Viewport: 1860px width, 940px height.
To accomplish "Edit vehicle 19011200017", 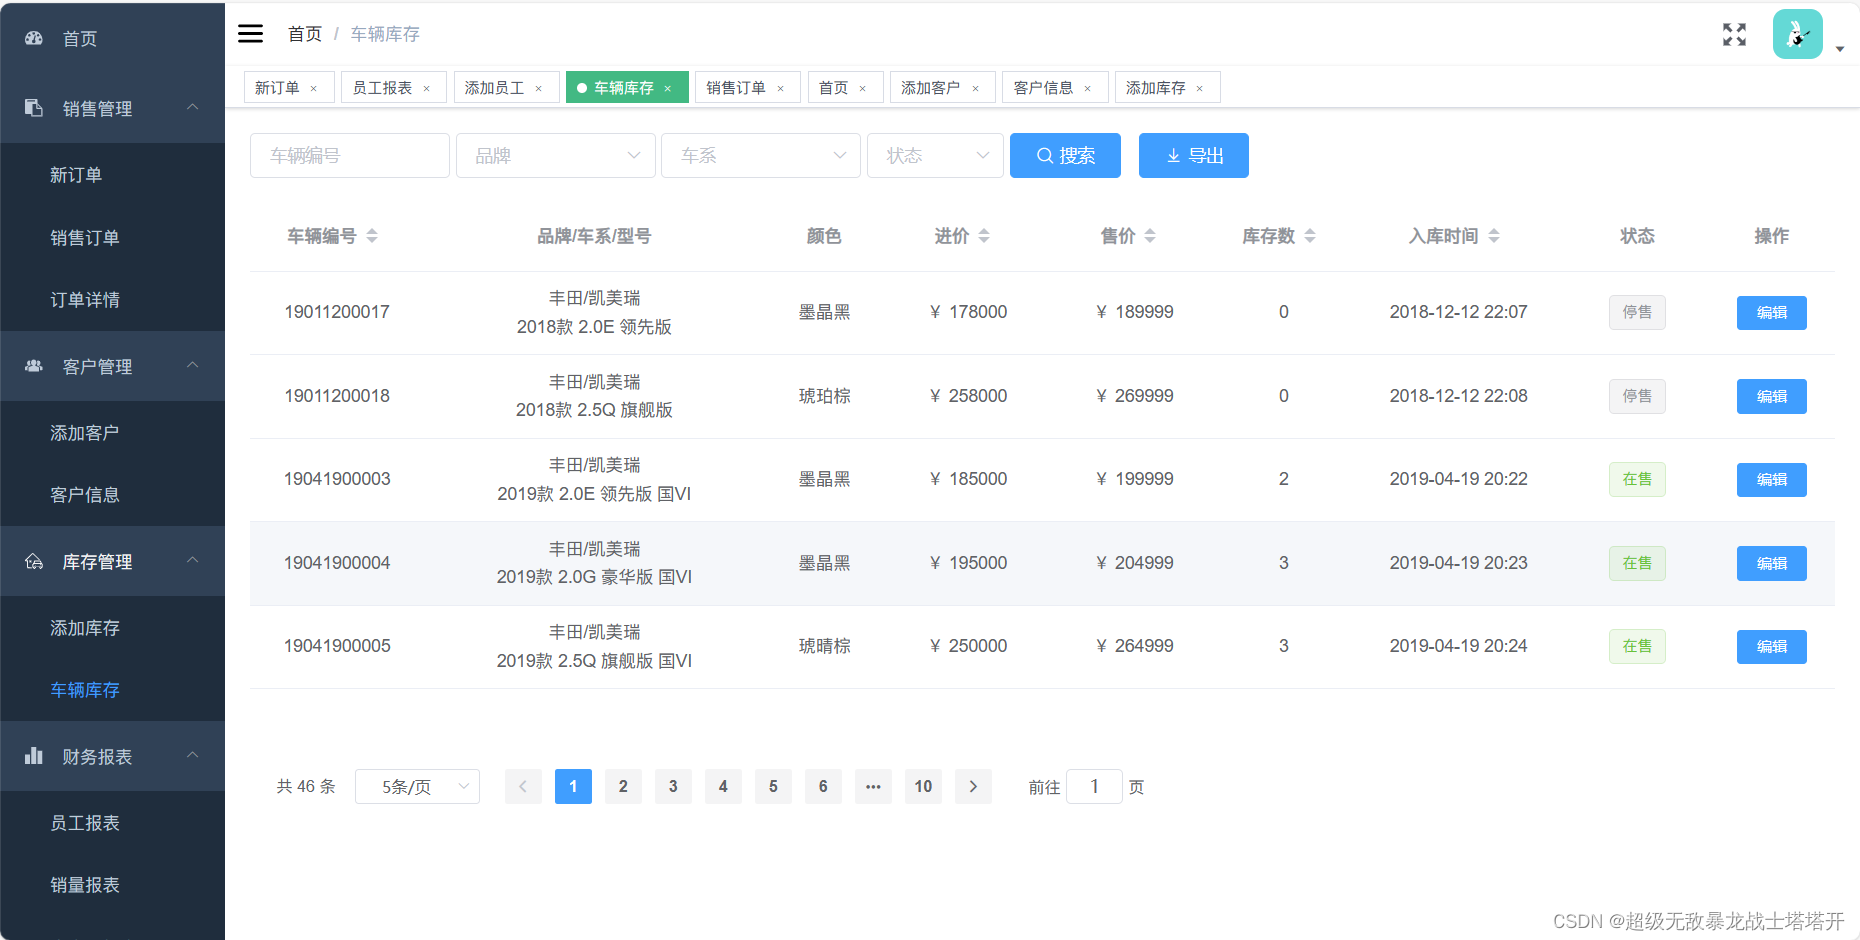I will click(x=1771, y=312).
